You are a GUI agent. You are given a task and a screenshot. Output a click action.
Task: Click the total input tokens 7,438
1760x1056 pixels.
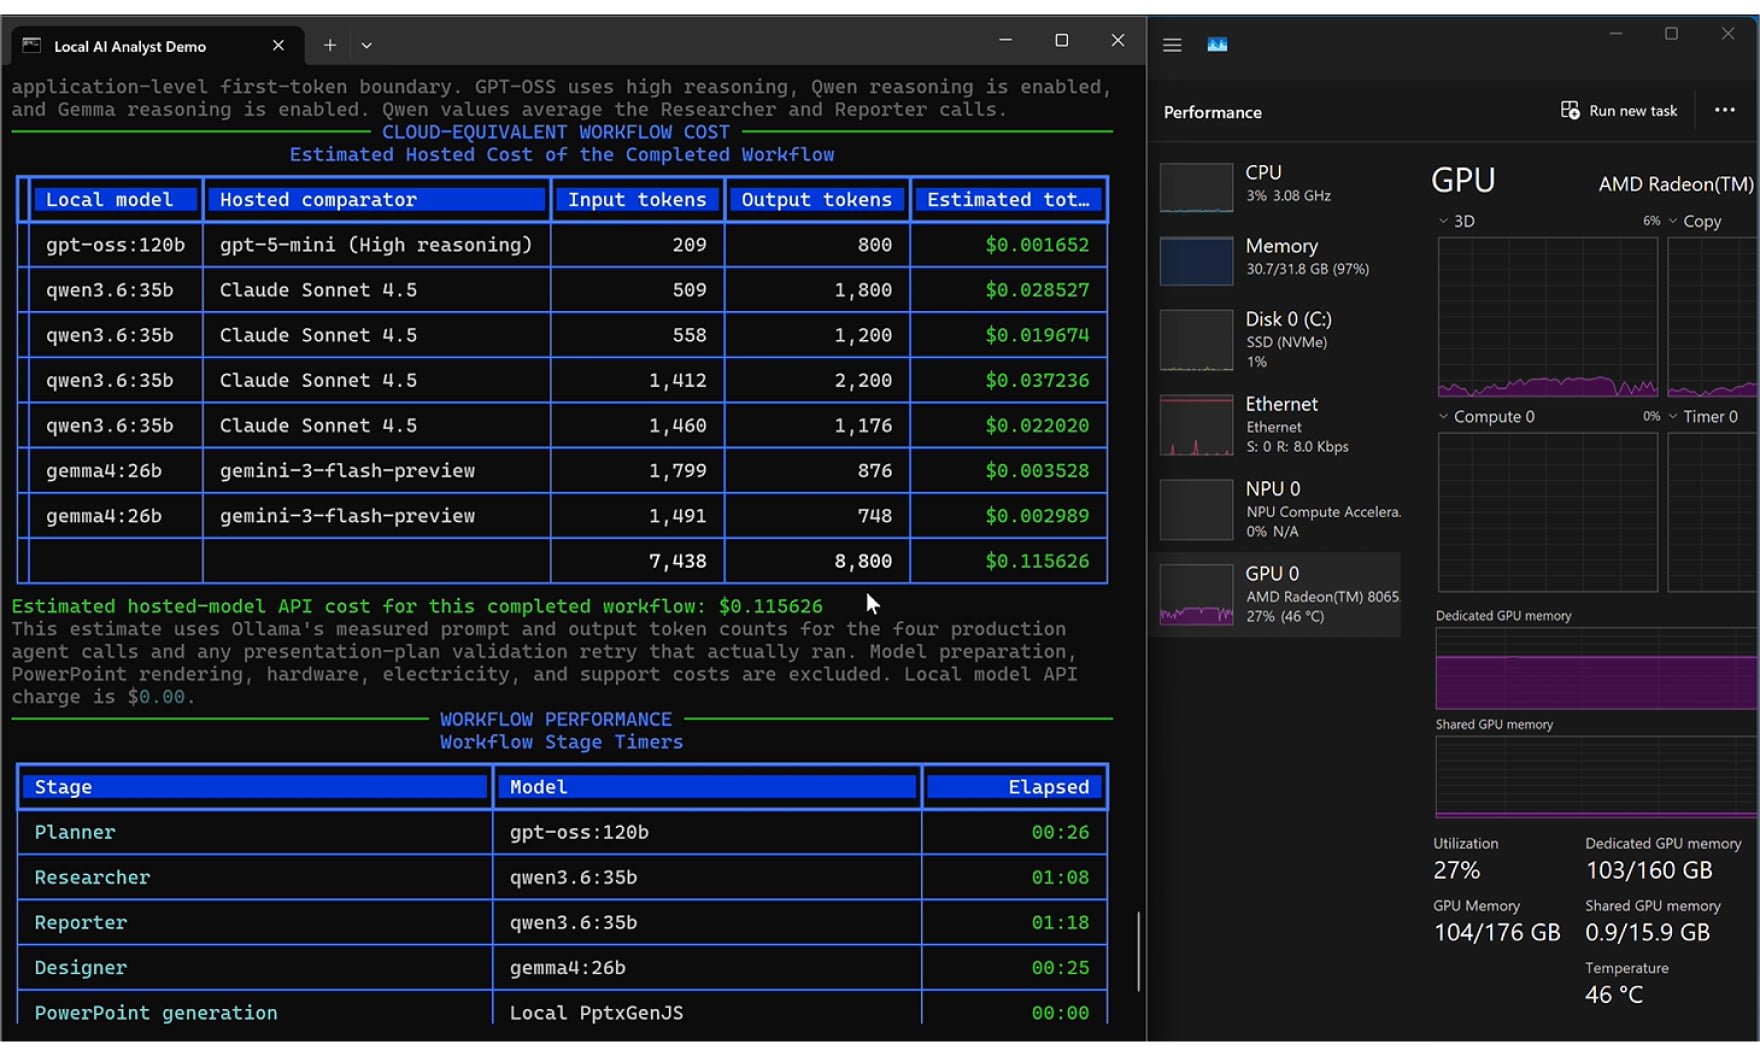(678, 561)
